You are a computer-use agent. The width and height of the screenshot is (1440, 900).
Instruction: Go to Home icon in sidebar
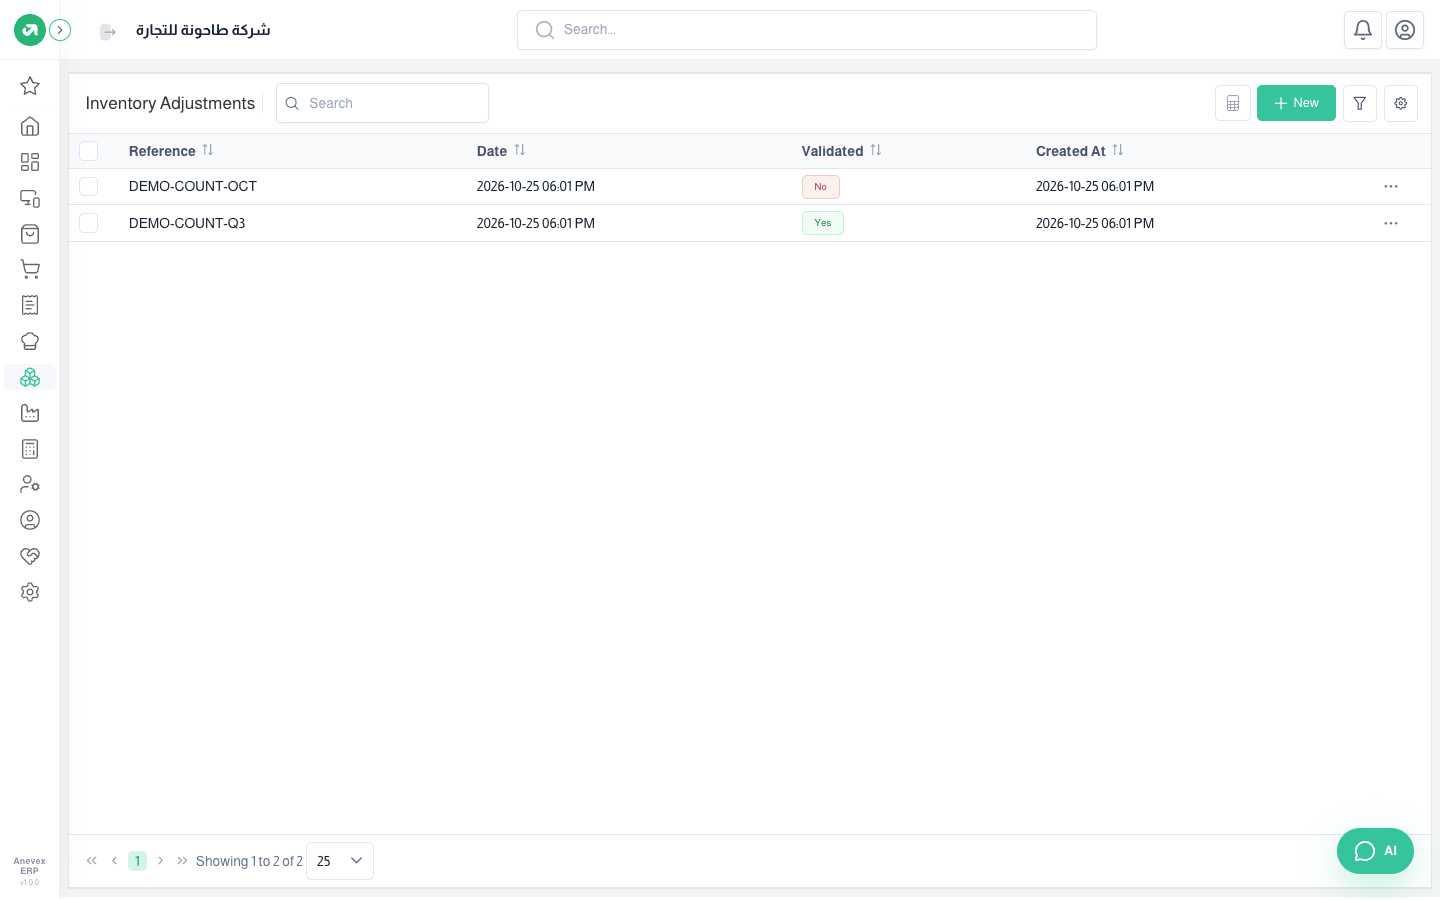pyautogui.click(x=30, y=126)
